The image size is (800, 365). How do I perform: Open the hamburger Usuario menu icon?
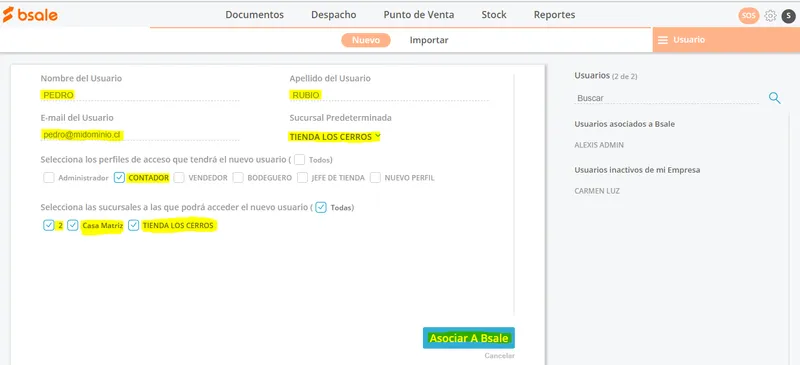pyautogui.click(x=663, y=40)
